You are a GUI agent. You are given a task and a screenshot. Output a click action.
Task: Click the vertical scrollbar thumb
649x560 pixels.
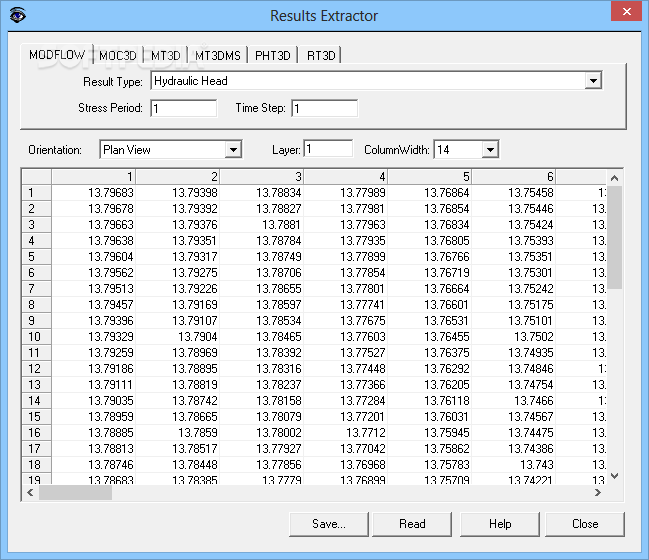point(615,238)
